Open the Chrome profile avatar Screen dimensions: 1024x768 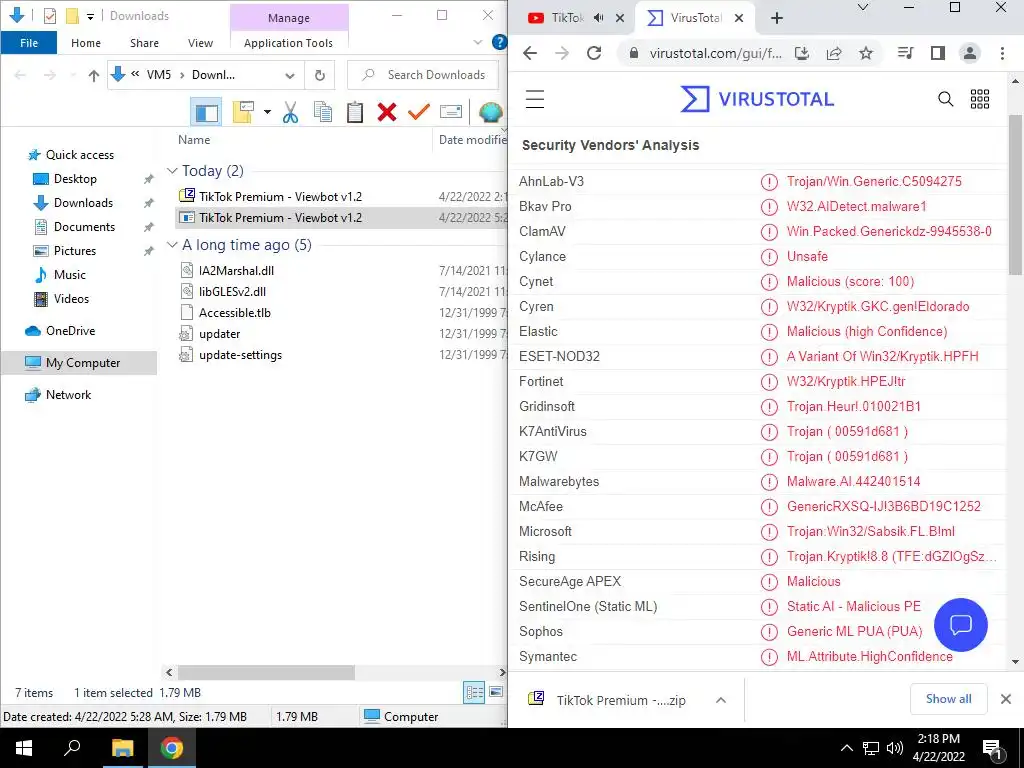pos(970,53)
